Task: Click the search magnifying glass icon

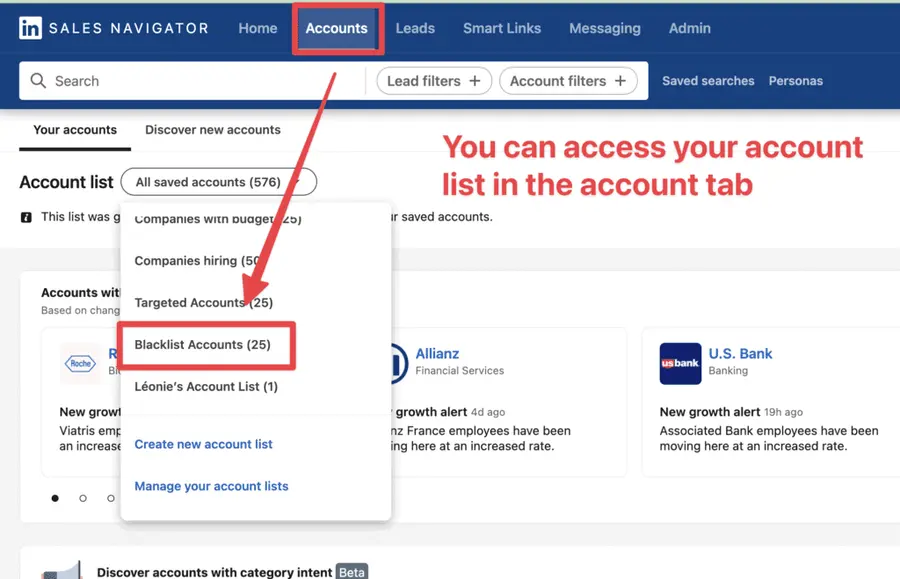Action: click(40, 80)
